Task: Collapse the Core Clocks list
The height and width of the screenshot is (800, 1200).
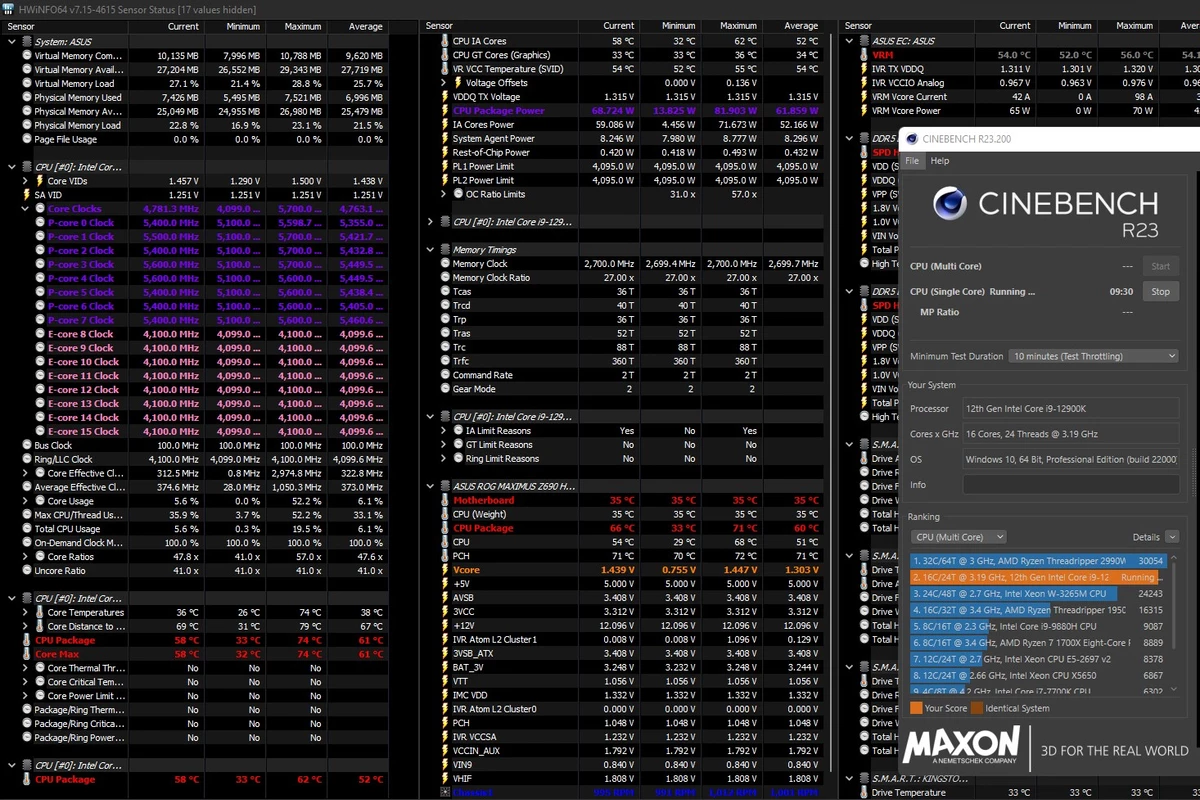Action: (x=26, y=209)
